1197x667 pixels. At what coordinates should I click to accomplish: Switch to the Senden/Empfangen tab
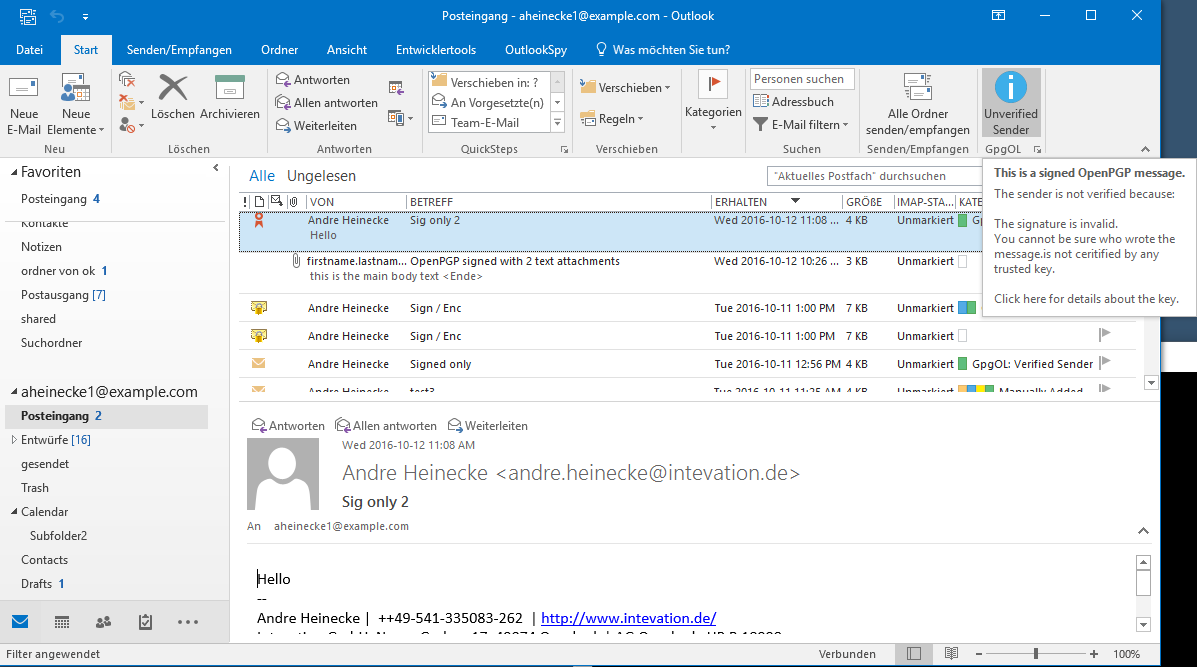(179, 50)
